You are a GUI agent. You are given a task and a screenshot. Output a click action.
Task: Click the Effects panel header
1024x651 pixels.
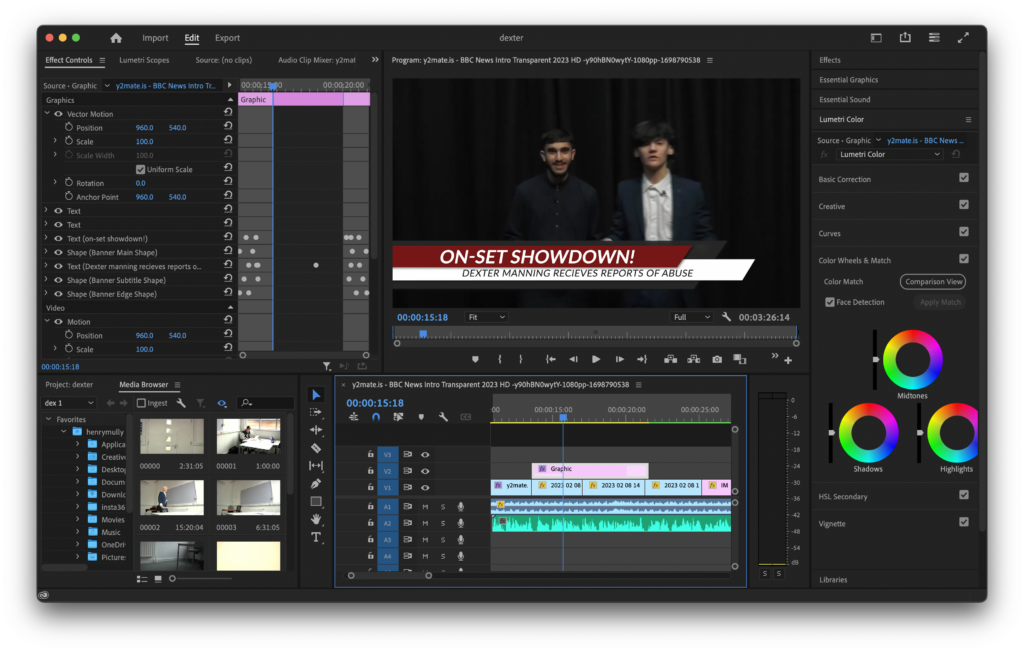830,60
